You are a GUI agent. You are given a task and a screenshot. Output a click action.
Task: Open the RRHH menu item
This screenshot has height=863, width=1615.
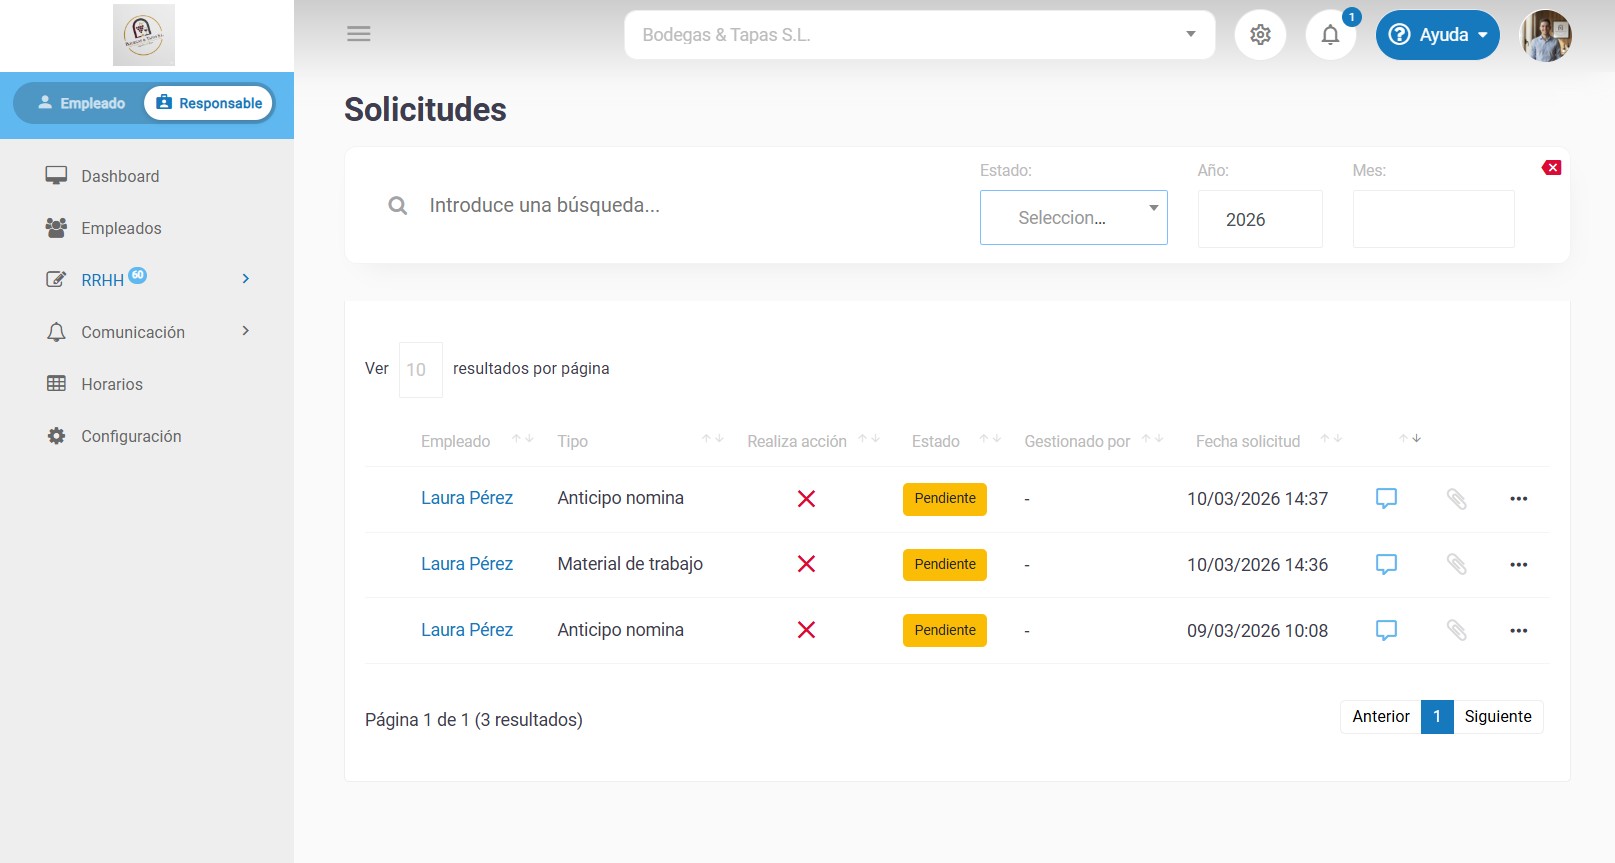pos(103,280)
